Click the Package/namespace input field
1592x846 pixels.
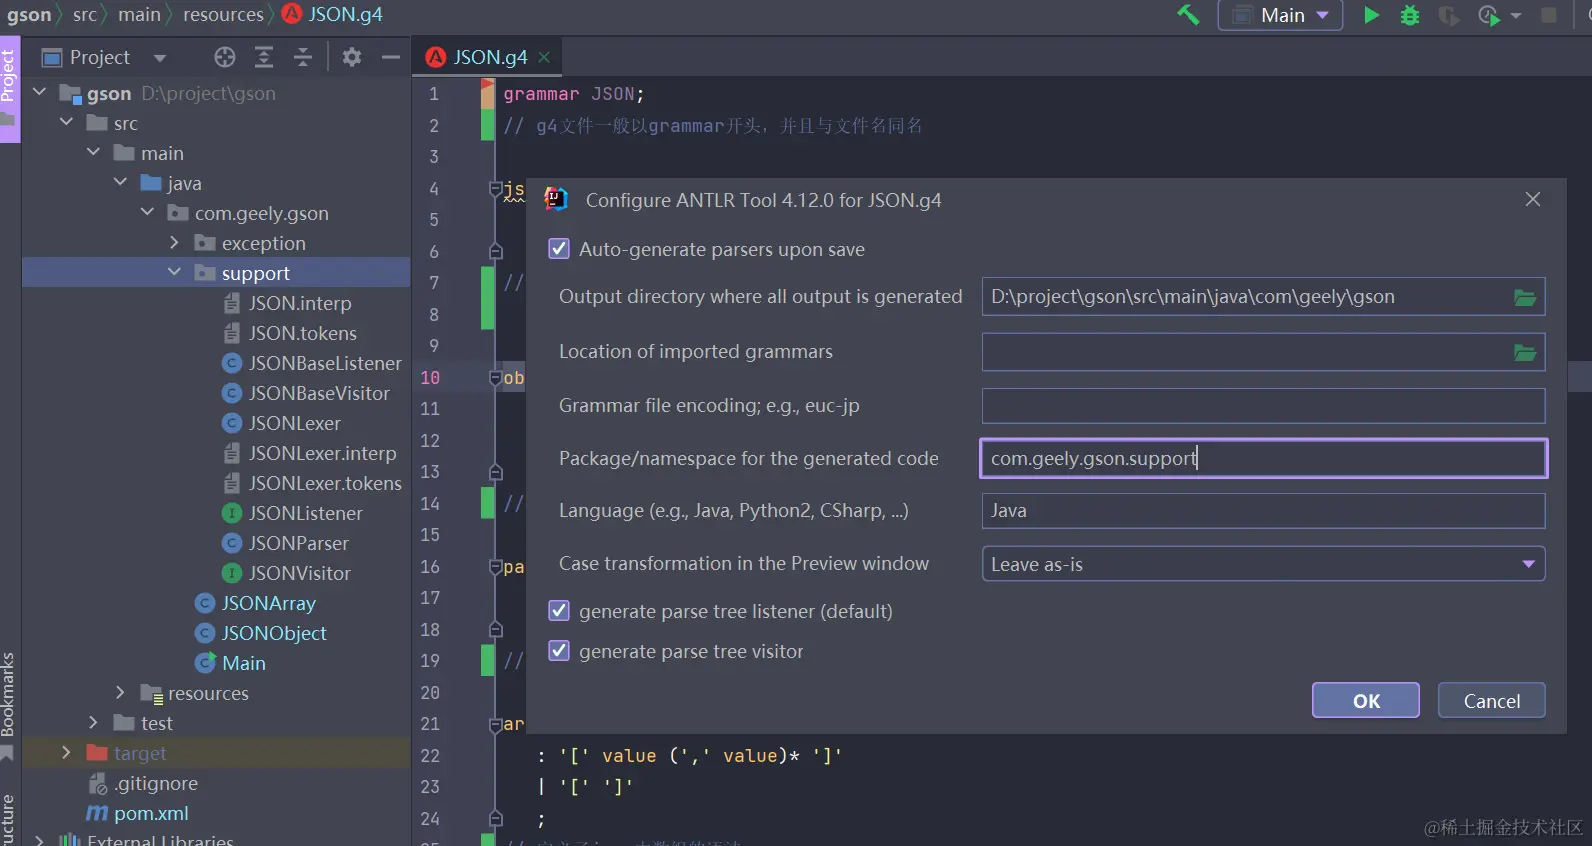point(1263,458)
